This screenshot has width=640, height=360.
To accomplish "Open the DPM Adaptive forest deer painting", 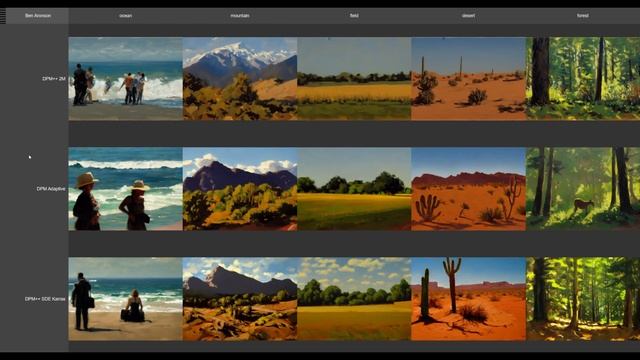I will 583,189.
